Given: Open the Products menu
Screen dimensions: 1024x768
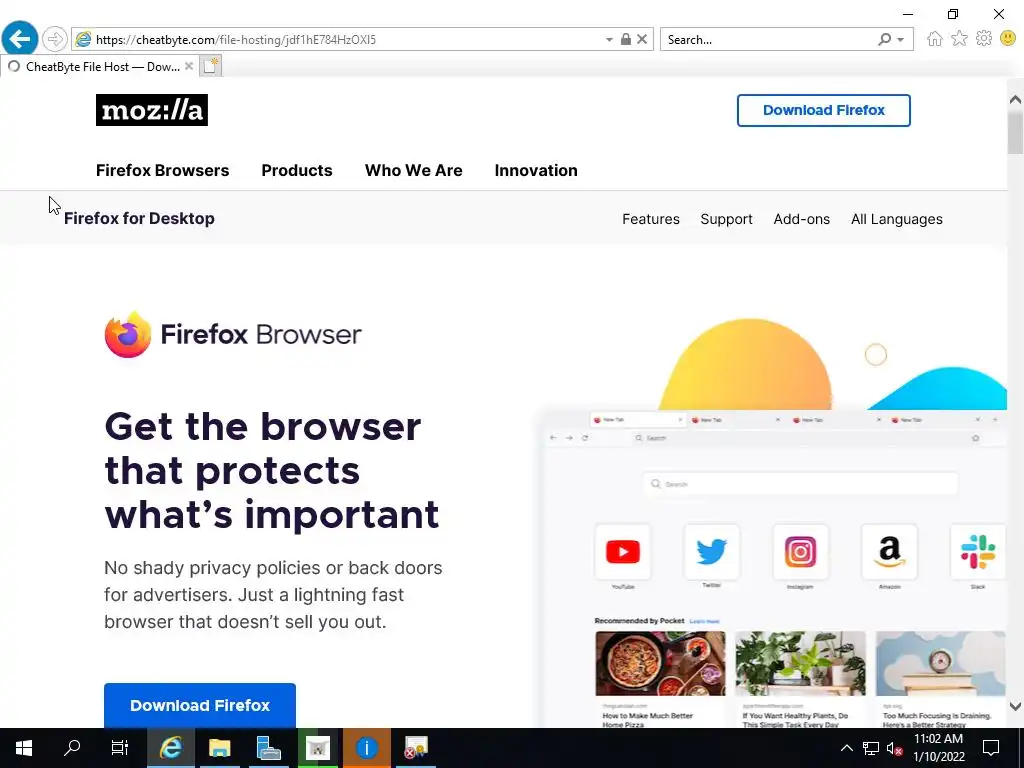Looking at the screenshot, I should (x=297, y=170).
